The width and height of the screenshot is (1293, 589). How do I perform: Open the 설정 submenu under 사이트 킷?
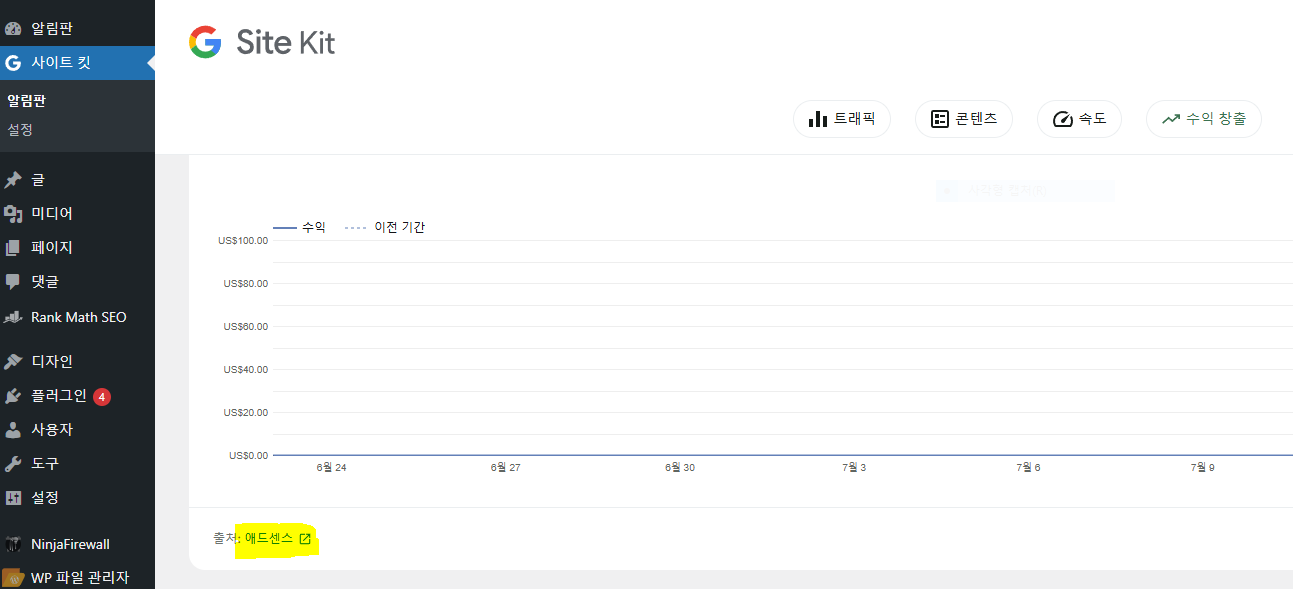pyautogui.click(x=20, y=130)
